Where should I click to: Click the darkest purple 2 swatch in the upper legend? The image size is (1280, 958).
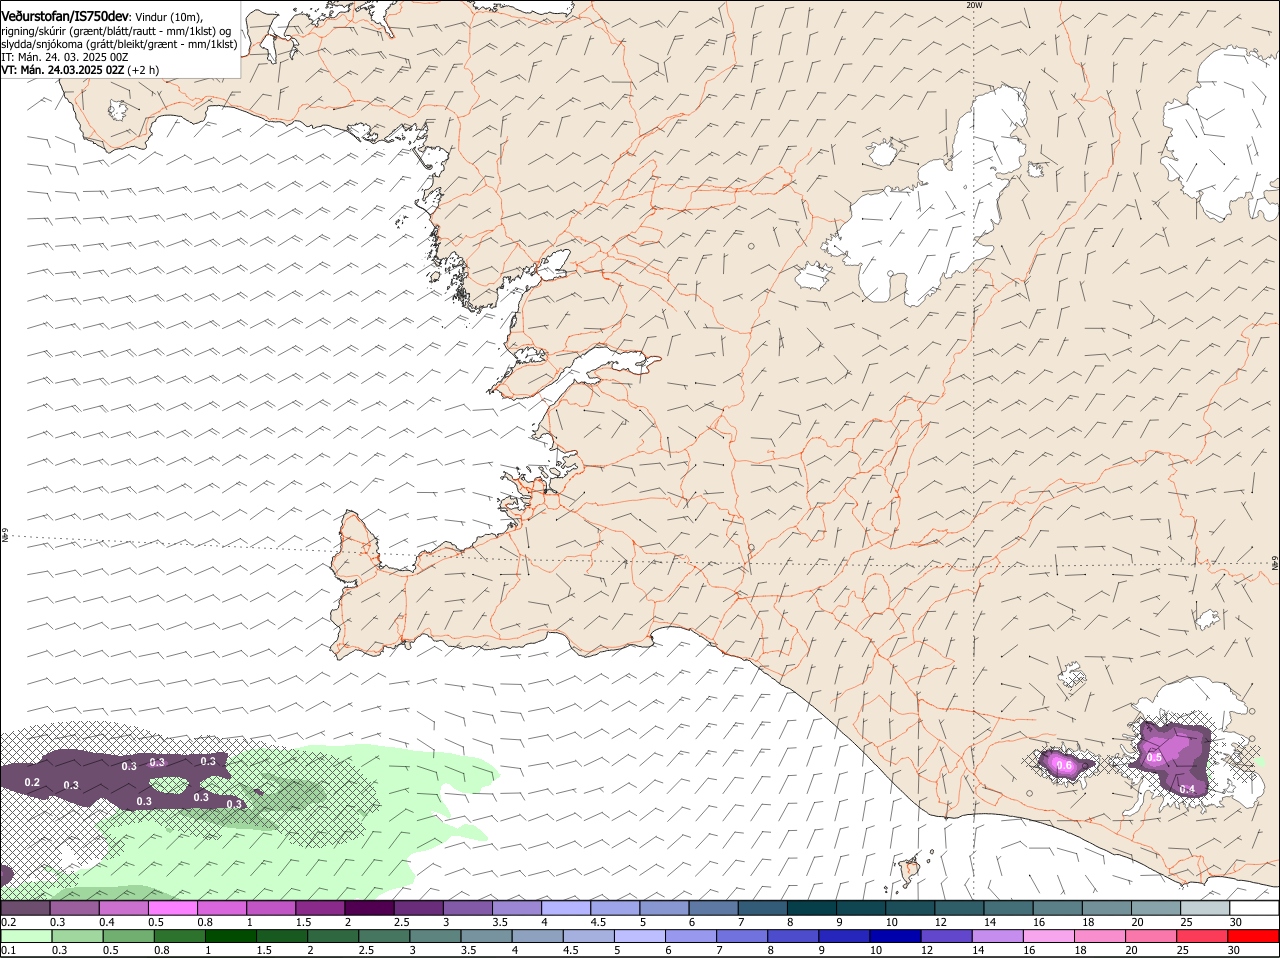[x=369, y=908]
